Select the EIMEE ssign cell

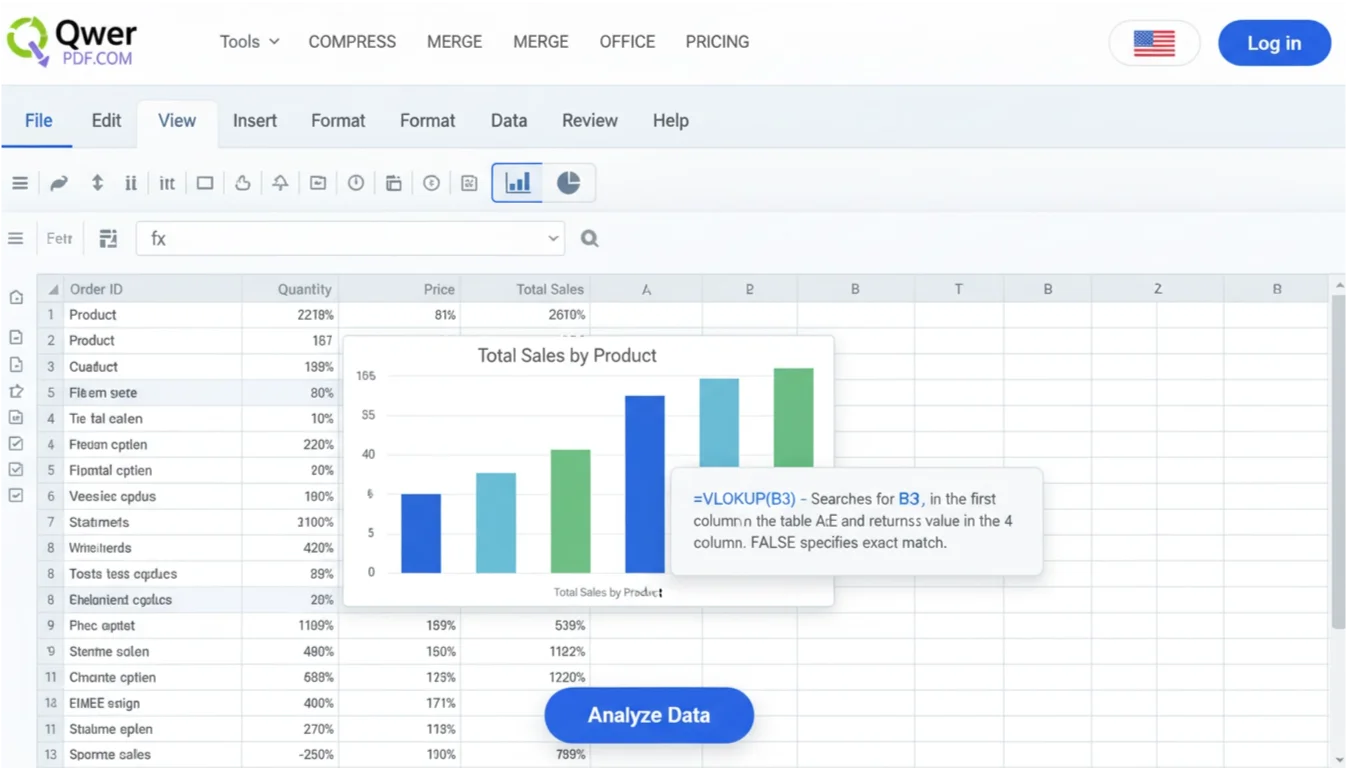[152, 703]
